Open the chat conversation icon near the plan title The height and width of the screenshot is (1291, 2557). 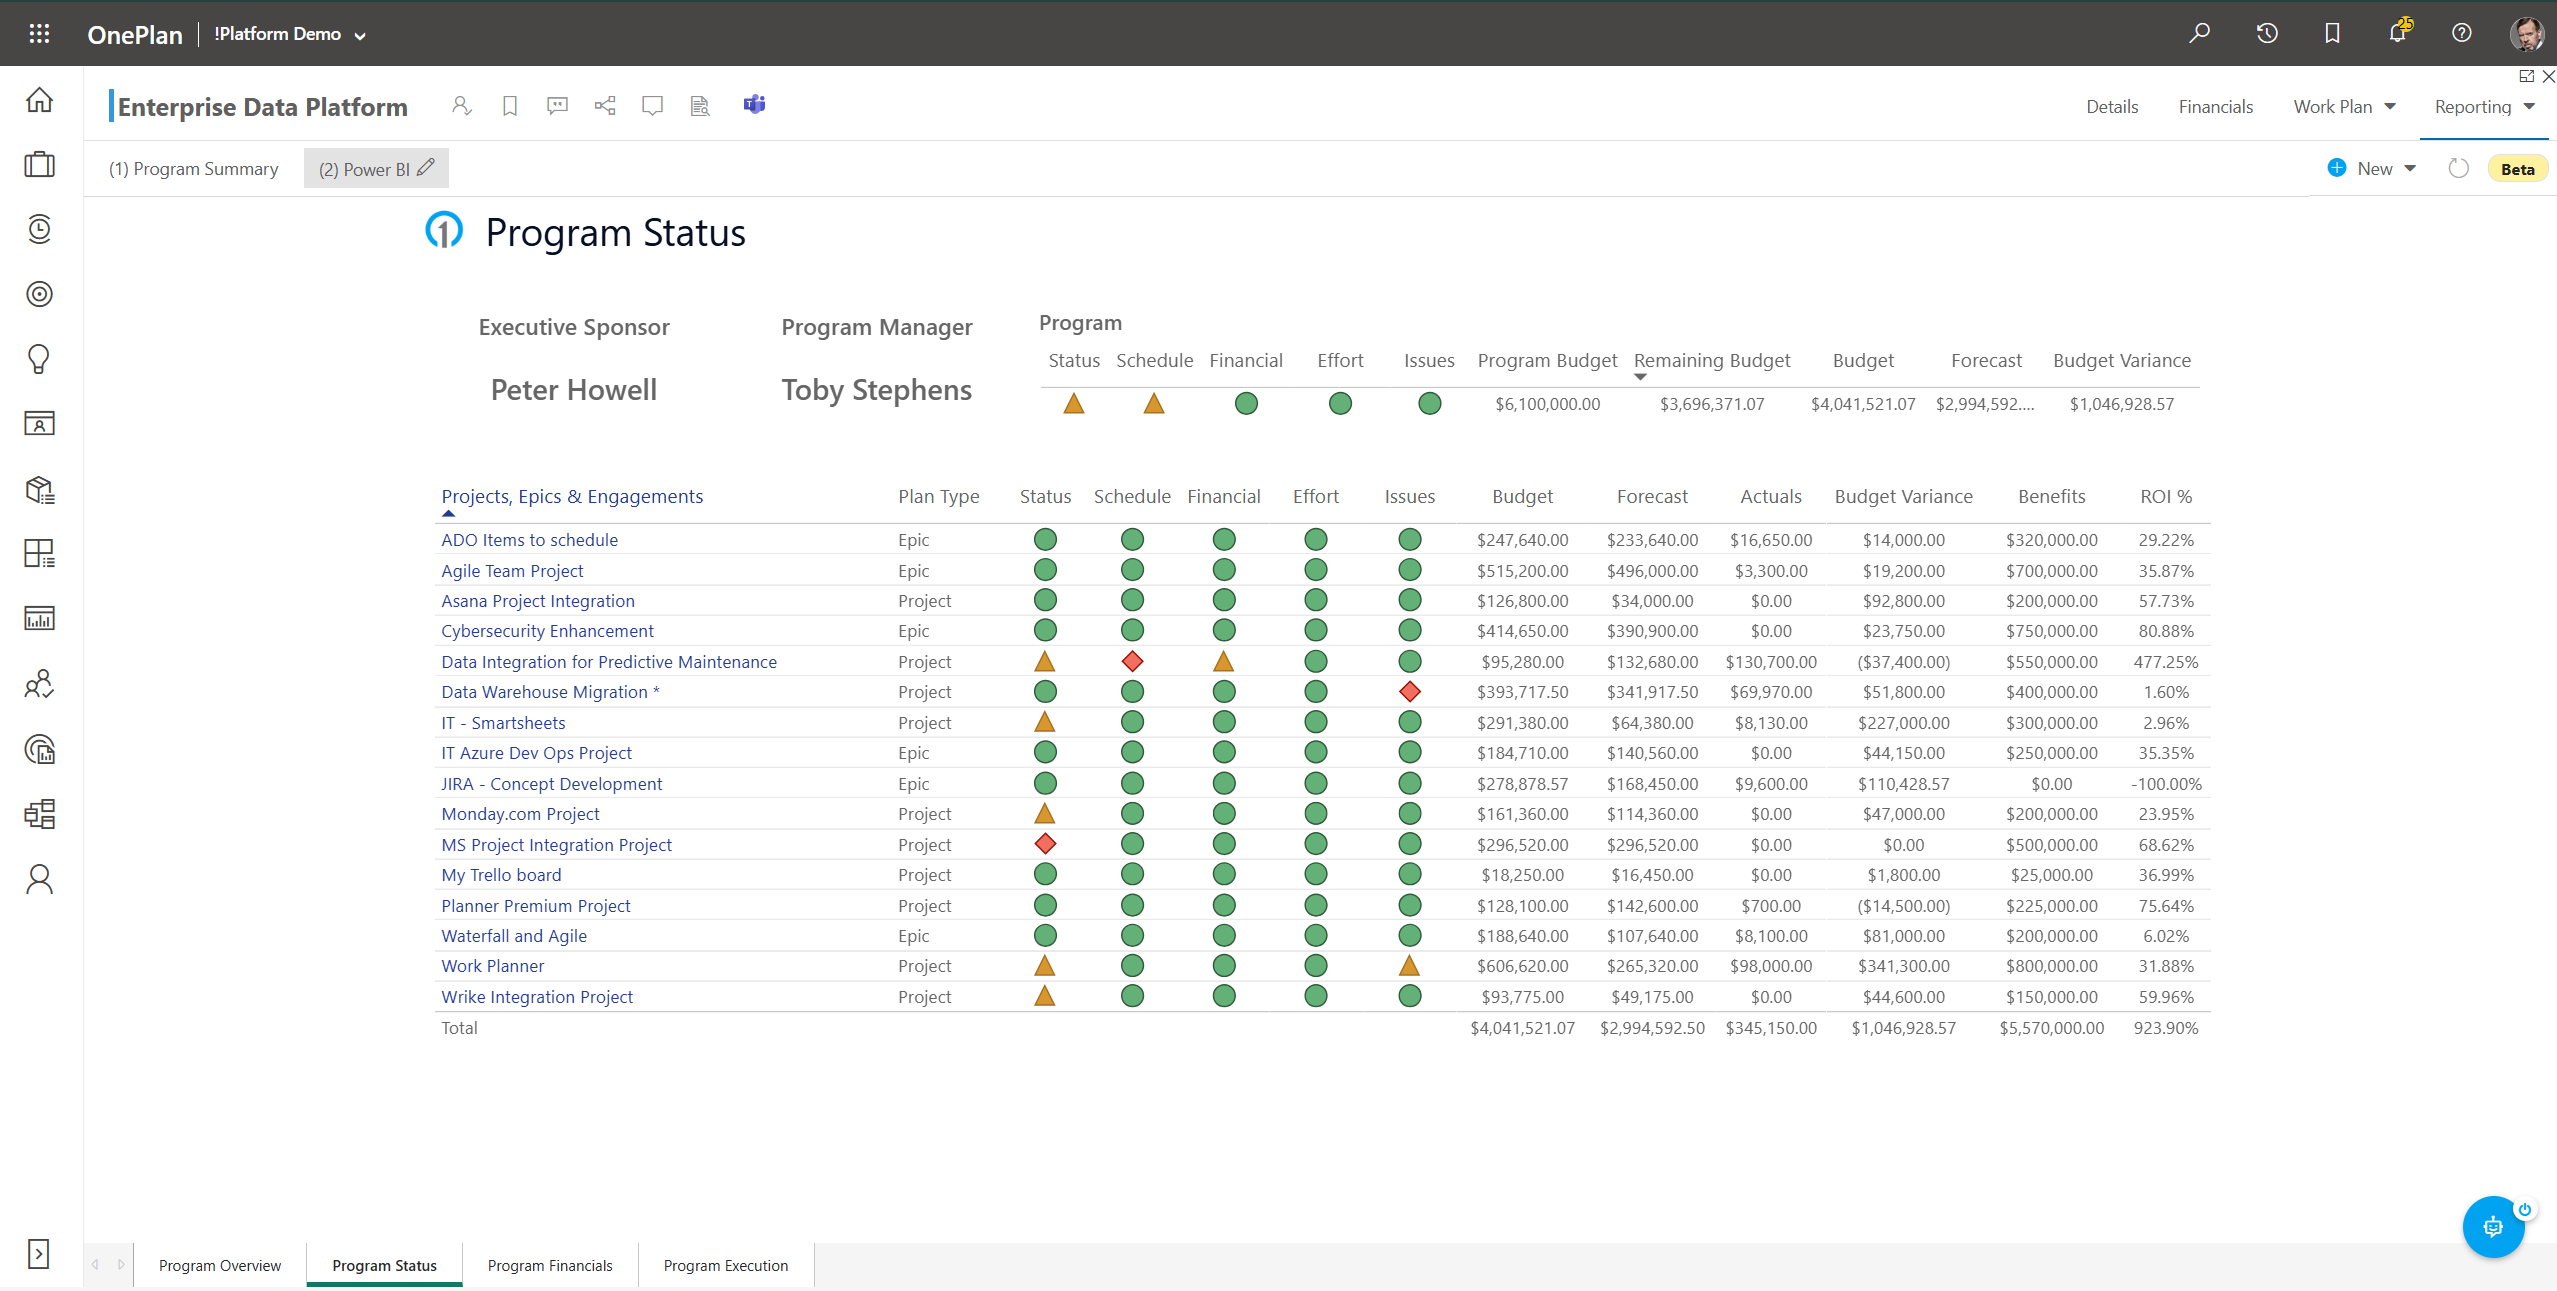[x=556, y=105]
